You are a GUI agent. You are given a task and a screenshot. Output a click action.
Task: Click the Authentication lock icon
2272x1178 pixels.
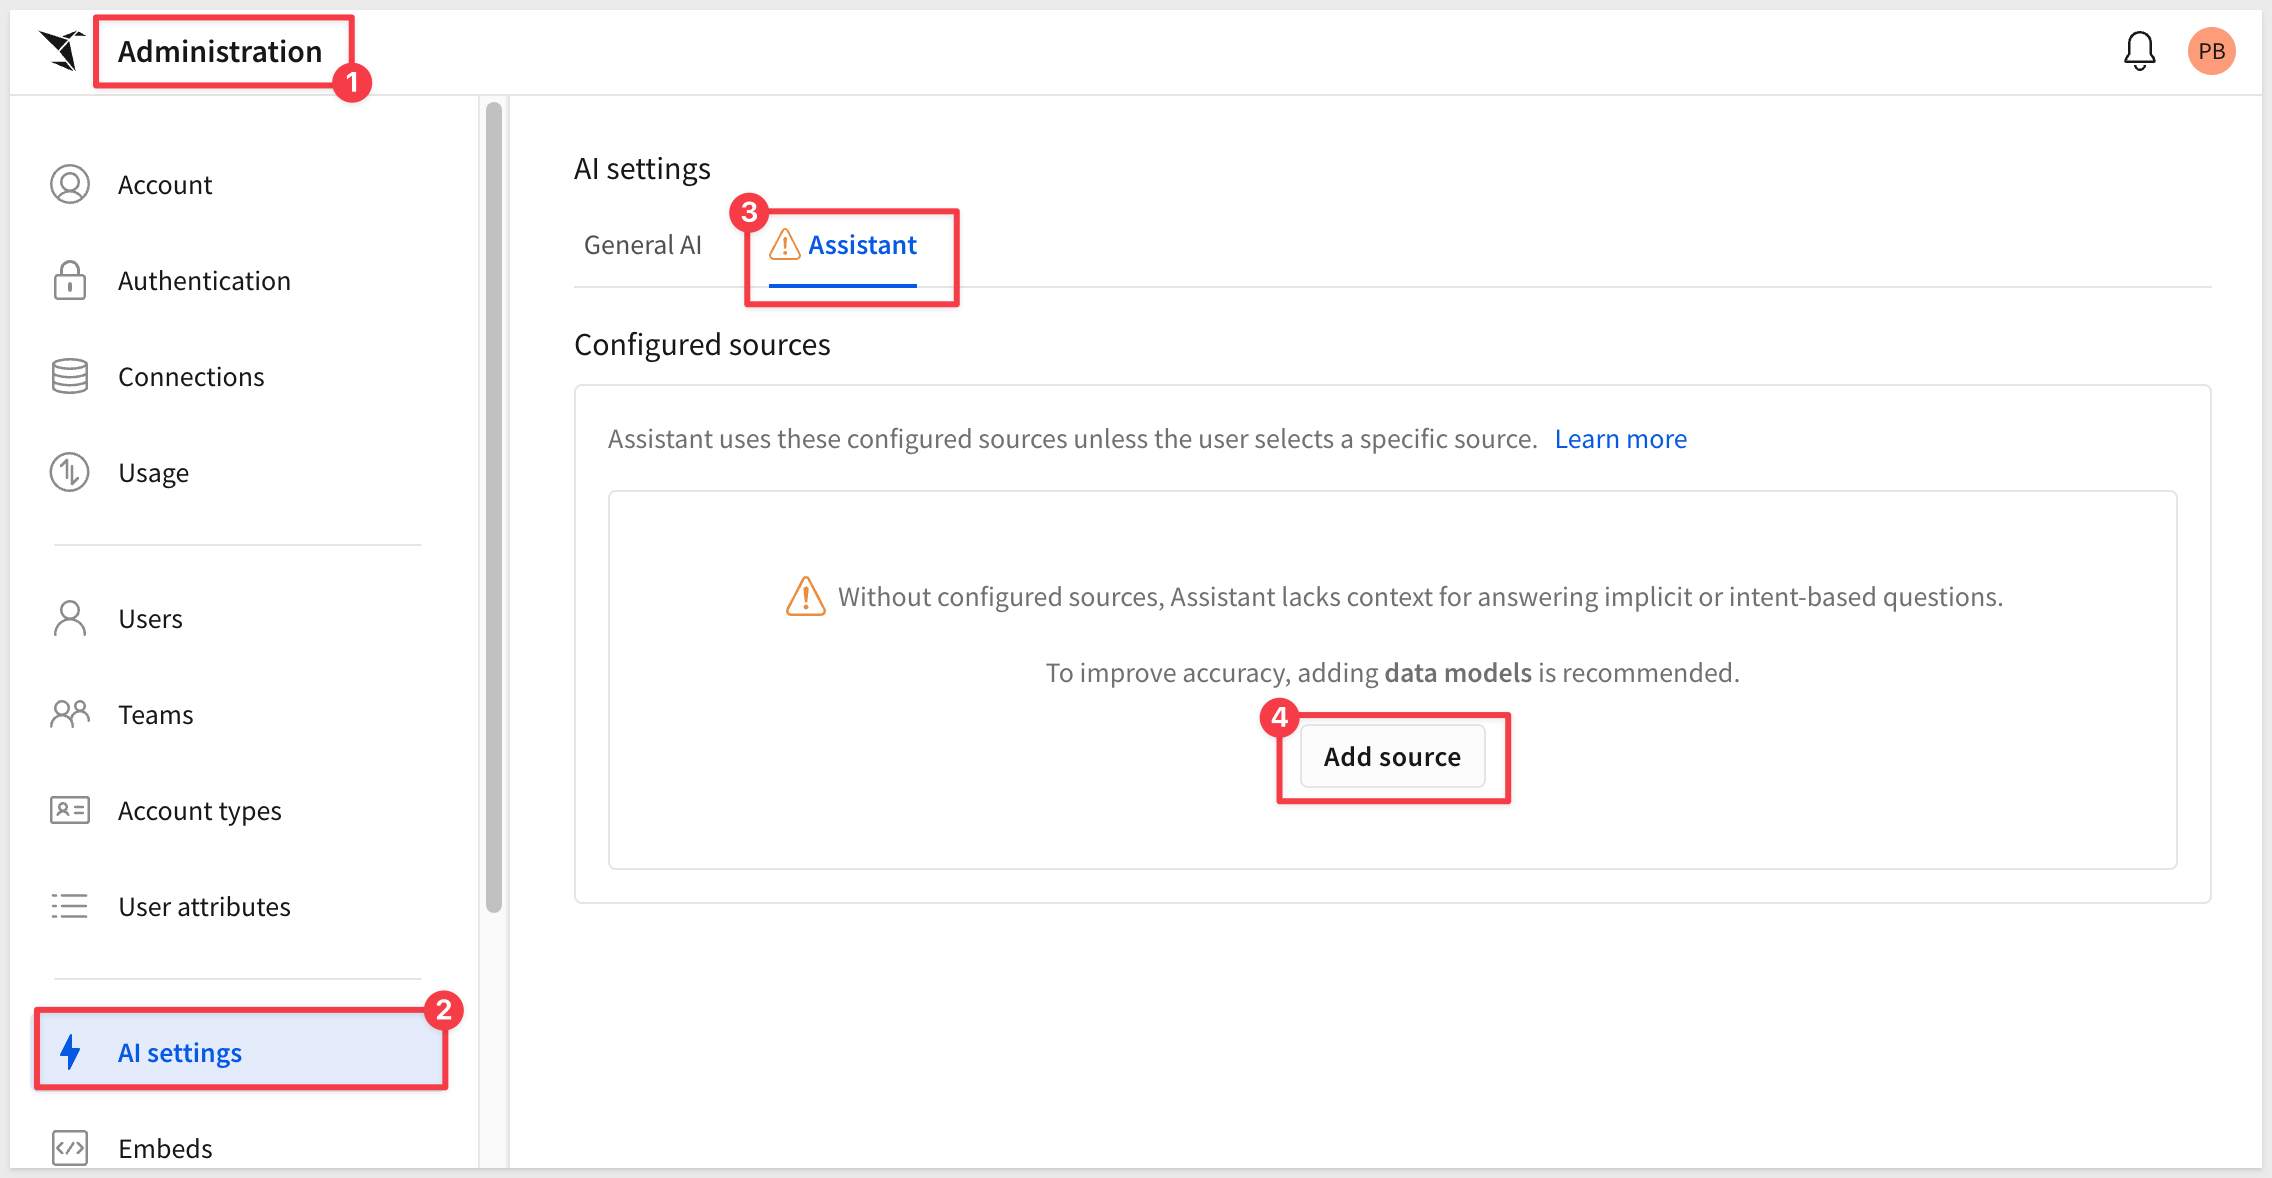click(x=70, y=281)
